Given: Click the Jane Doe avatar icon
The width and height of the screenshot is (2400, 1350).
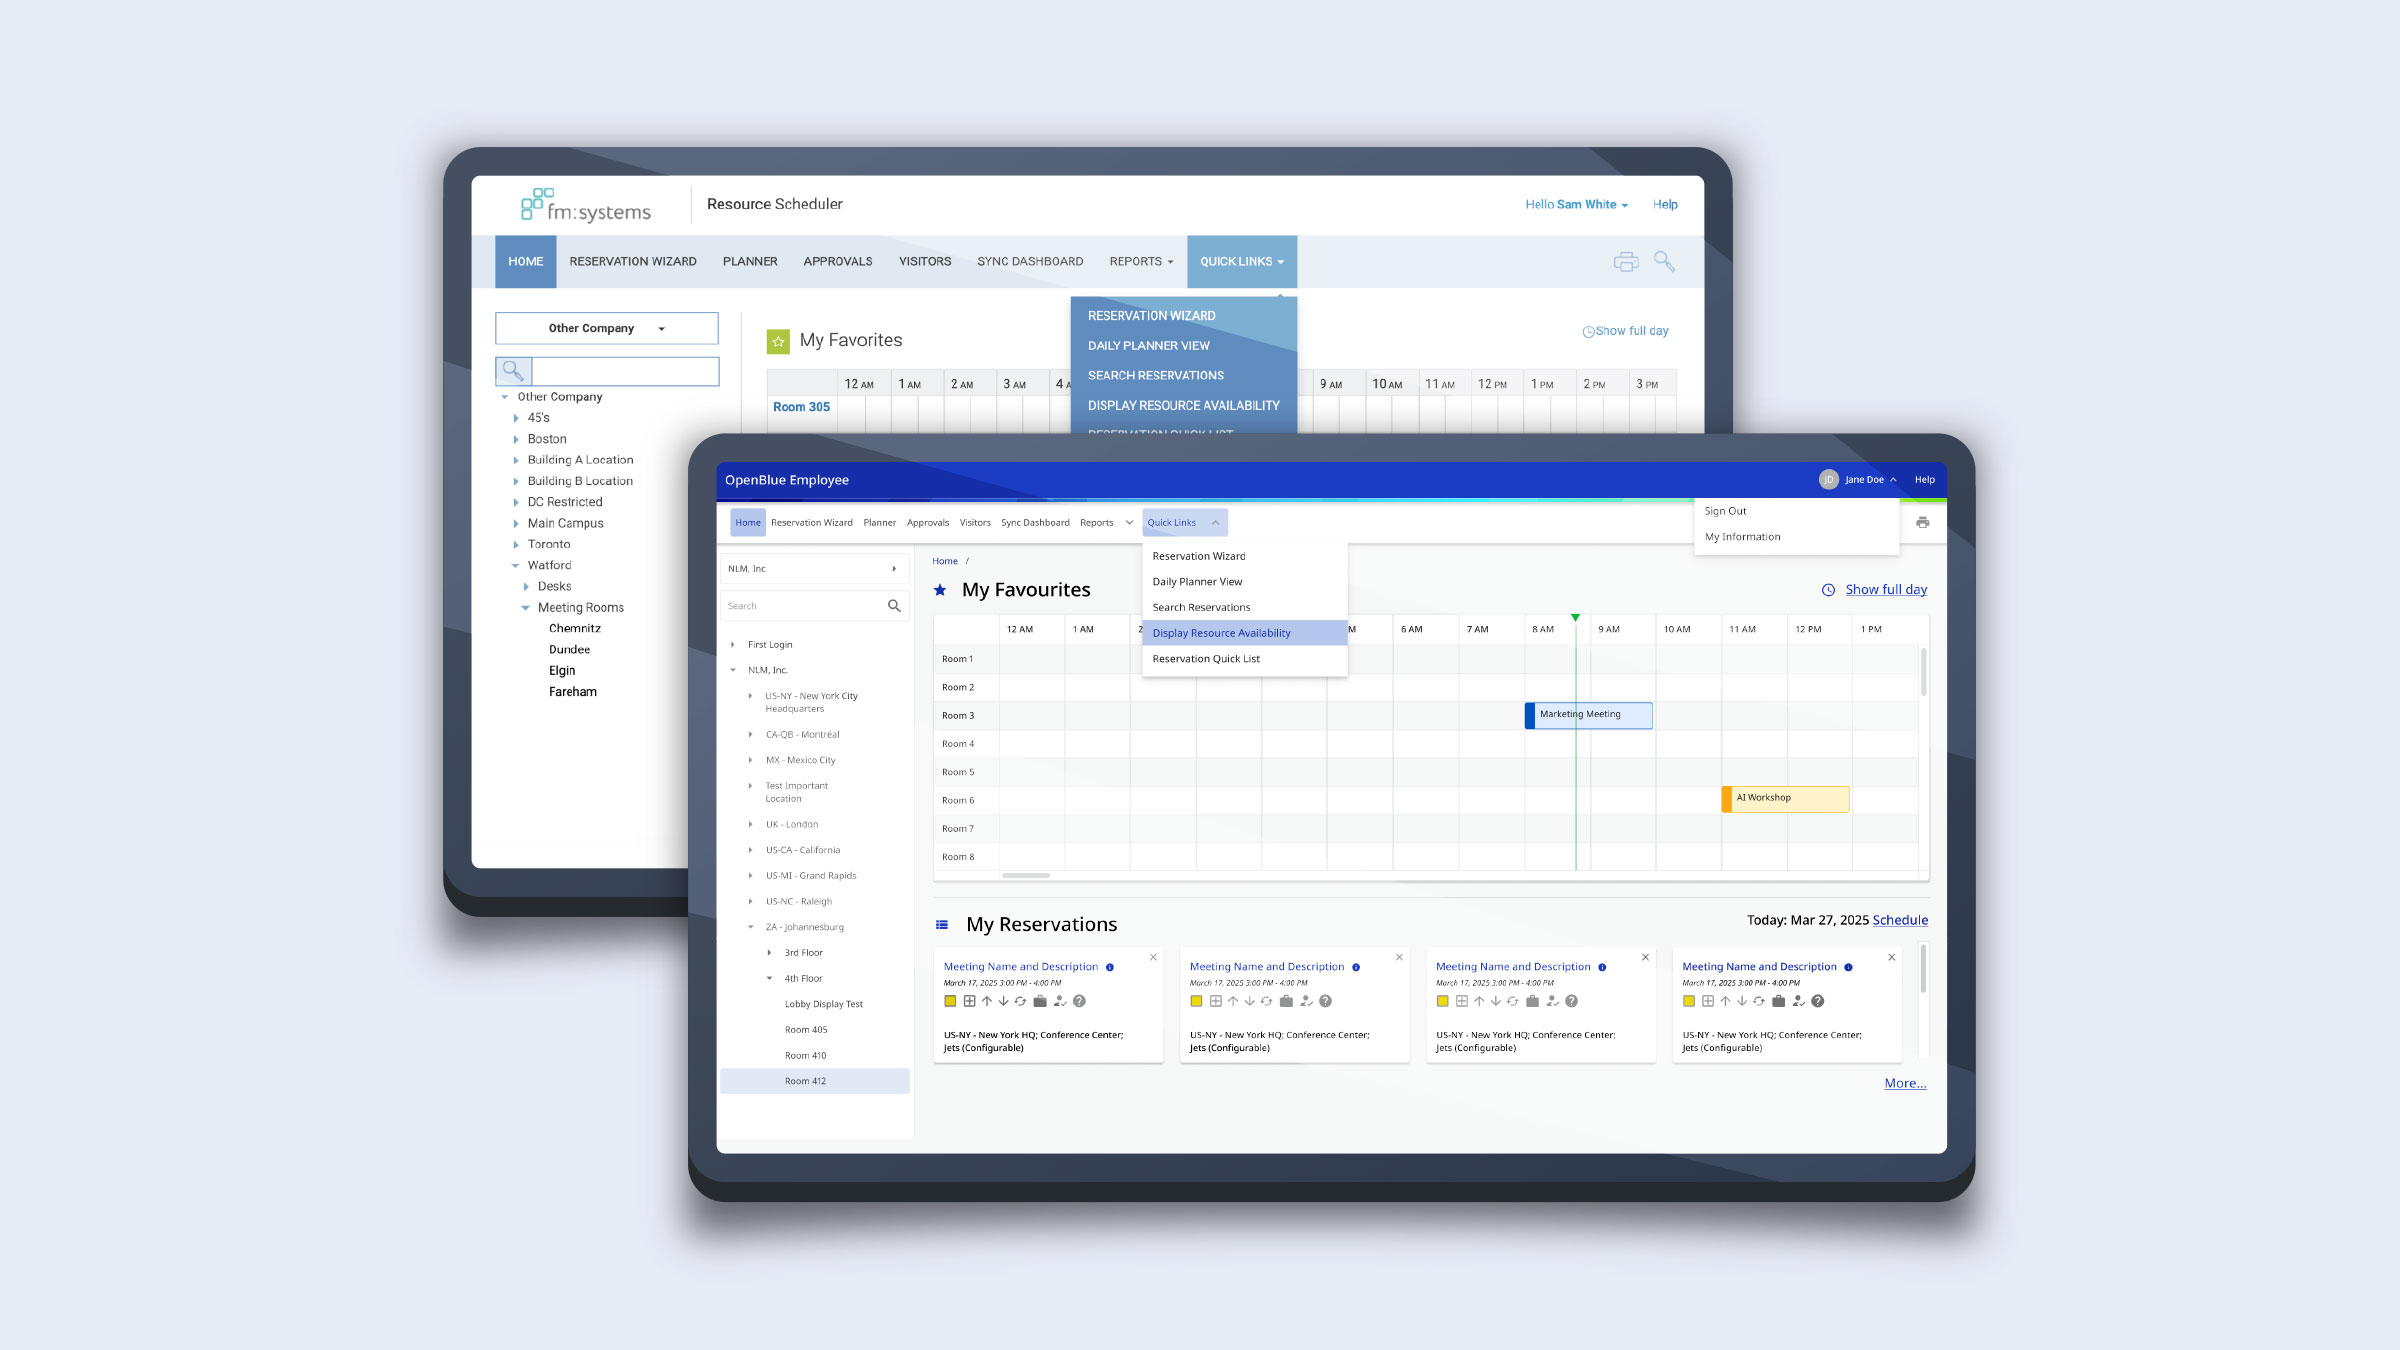Looking at the screenshot, I should [1828, 480].
